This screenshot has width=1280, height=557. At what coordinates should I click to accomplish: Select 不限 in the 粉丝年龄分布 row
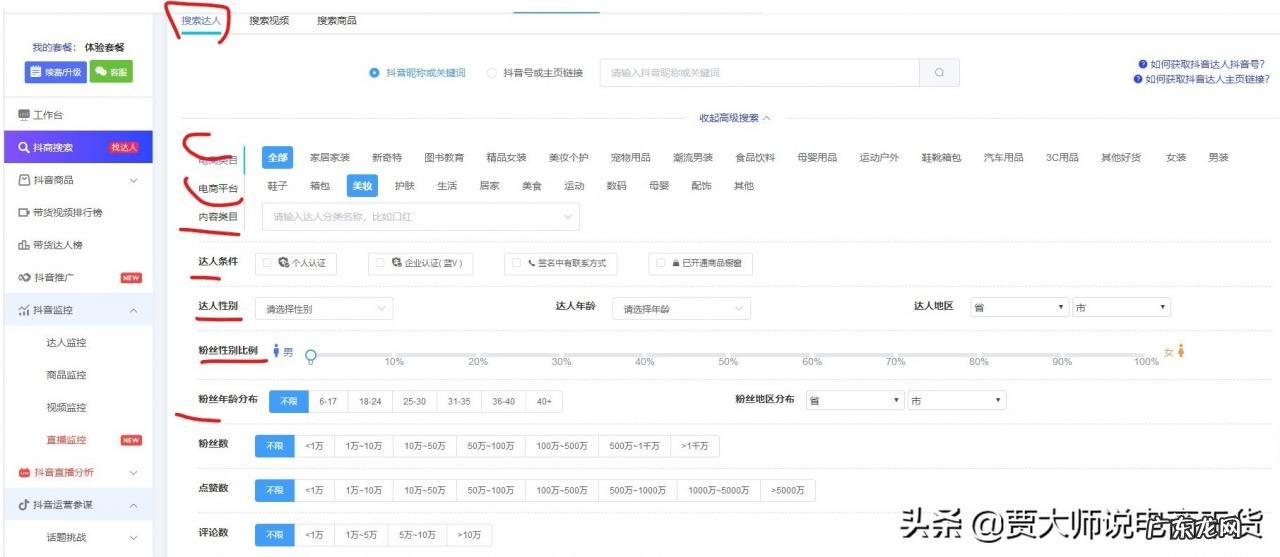288,401
